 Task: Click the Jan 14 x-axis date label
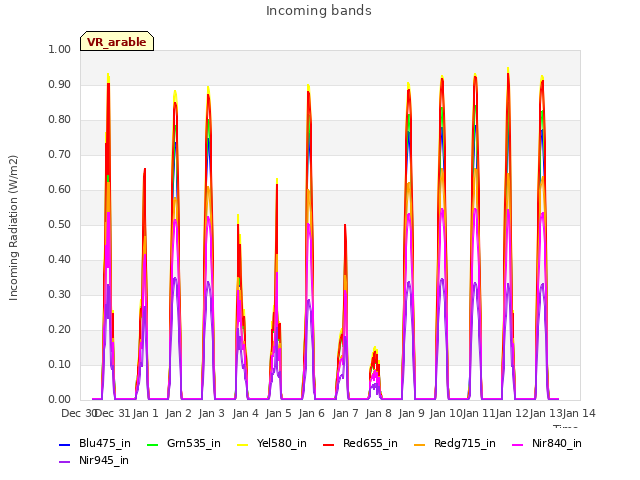pyautogui.click(x=579, y=413)
